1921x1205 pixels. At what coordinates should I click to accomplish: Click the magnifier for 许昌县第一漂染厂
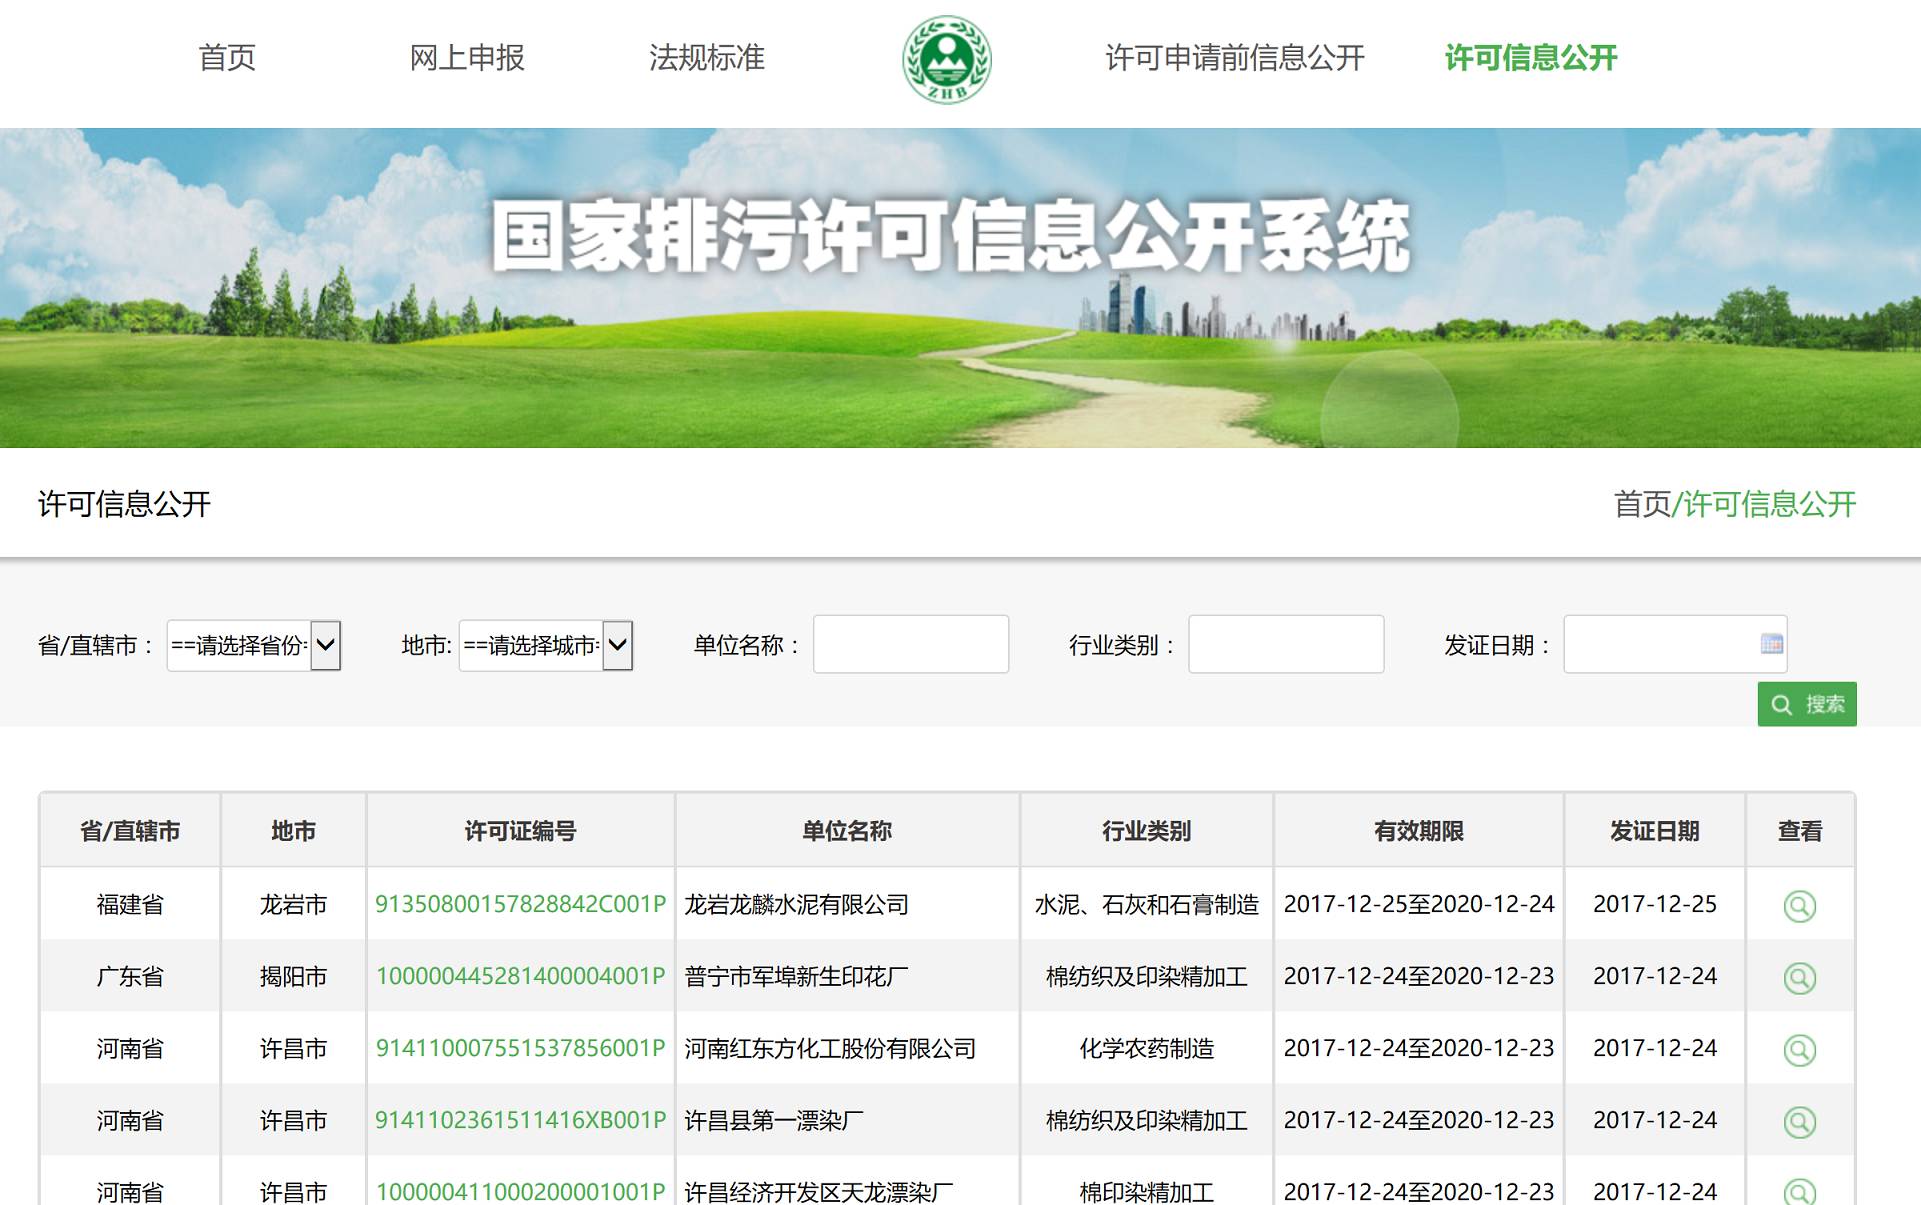pos(1799,1121)
